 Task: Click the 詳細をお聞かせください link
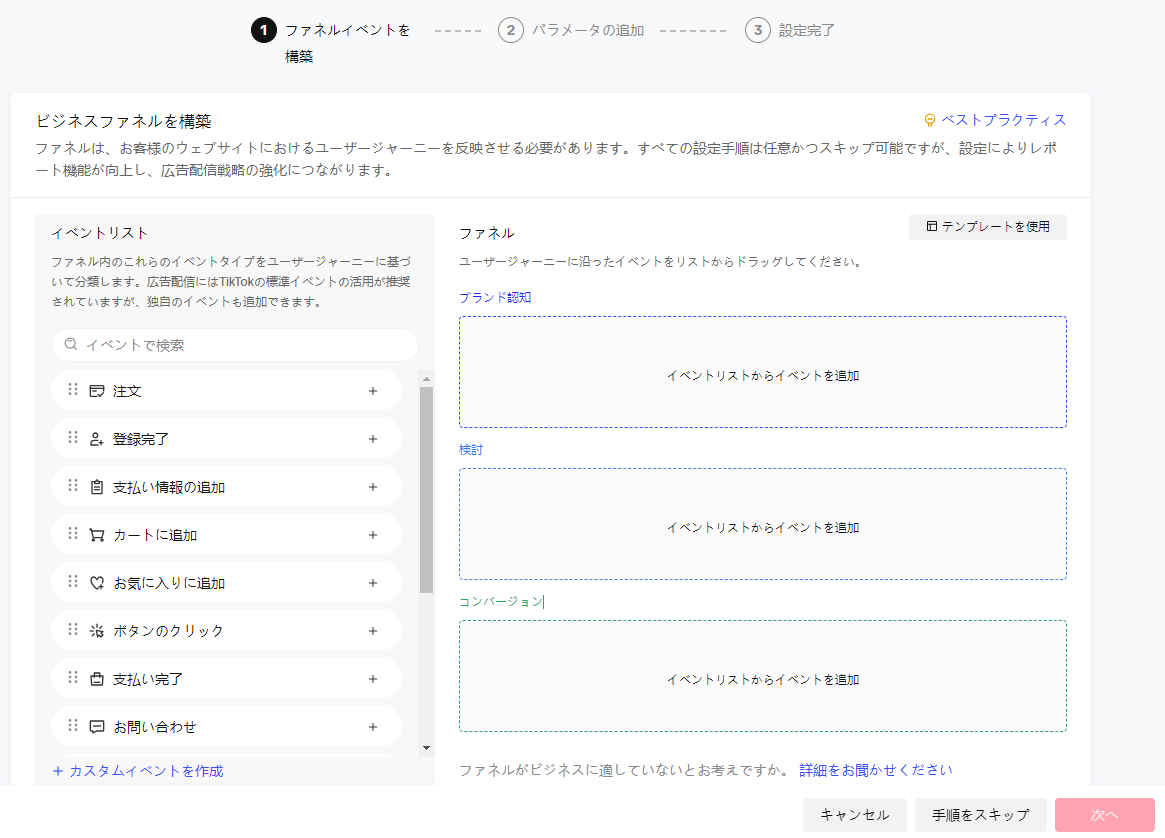tap(875, 770)
